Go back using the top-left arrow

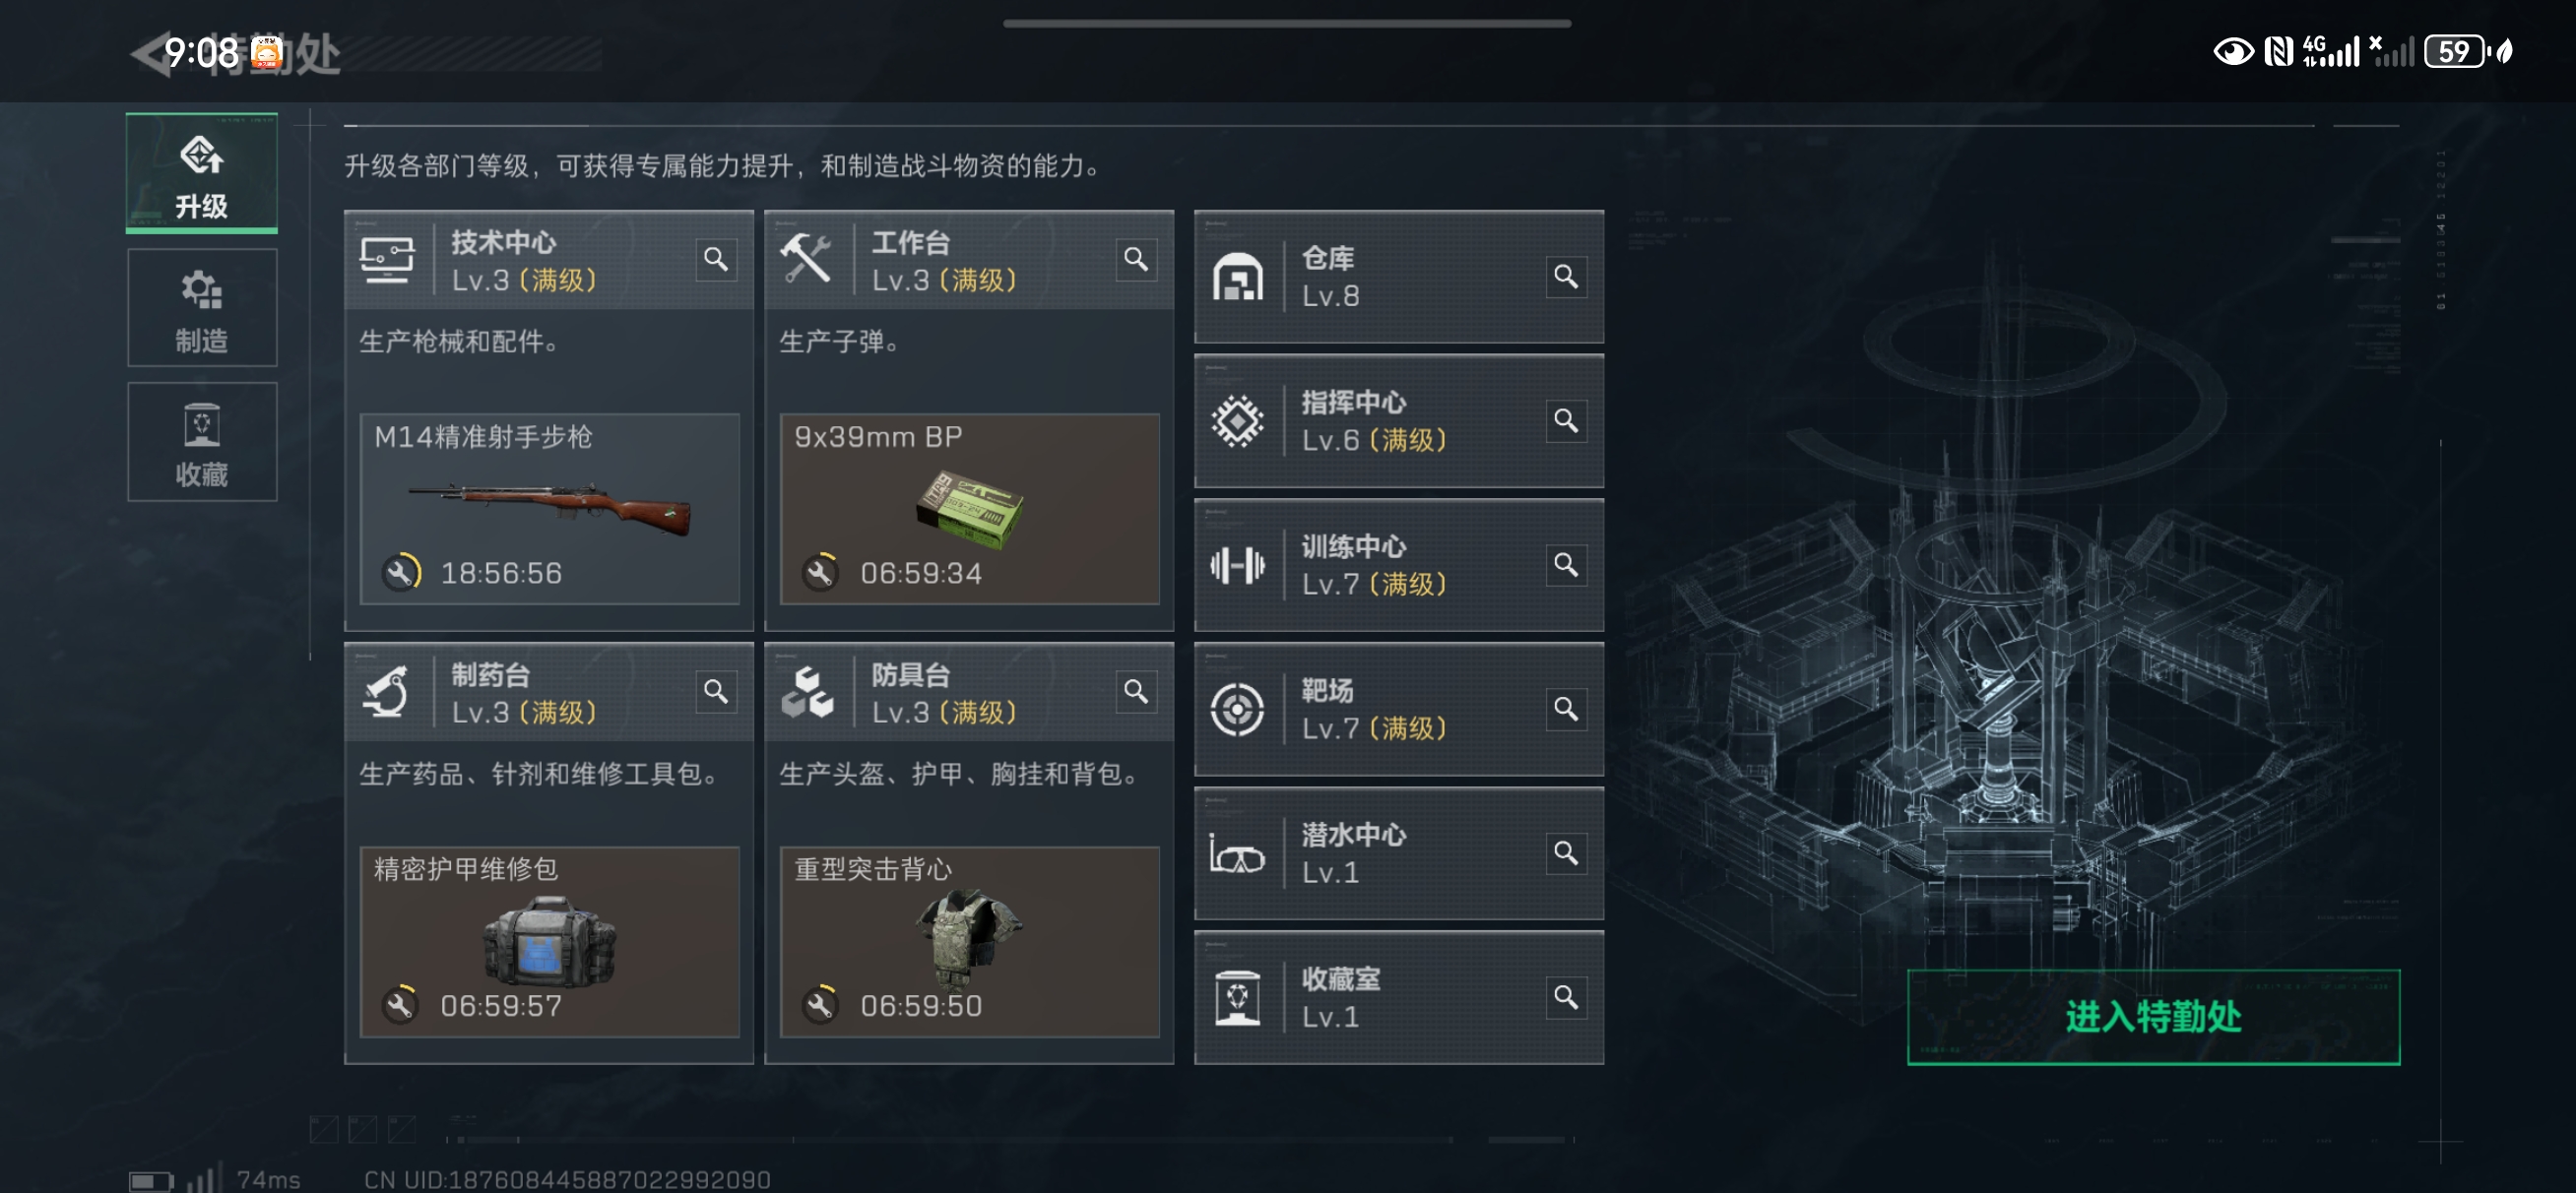point(150,54)
